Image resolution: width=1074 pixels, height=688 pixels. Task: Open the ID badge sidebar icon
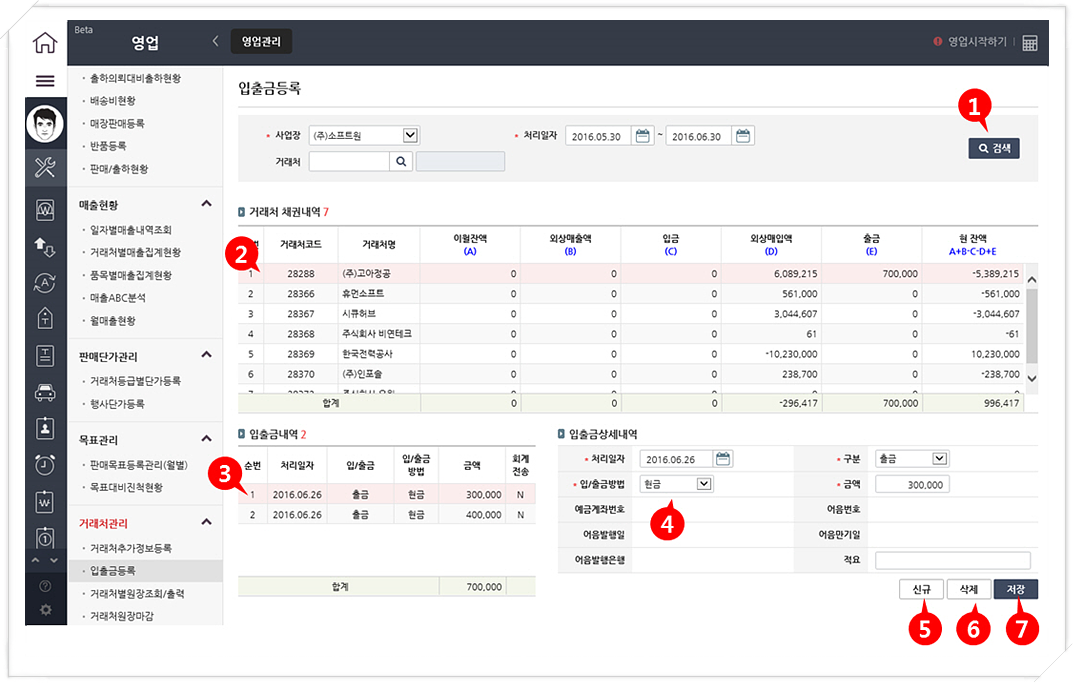pos(45,428)
